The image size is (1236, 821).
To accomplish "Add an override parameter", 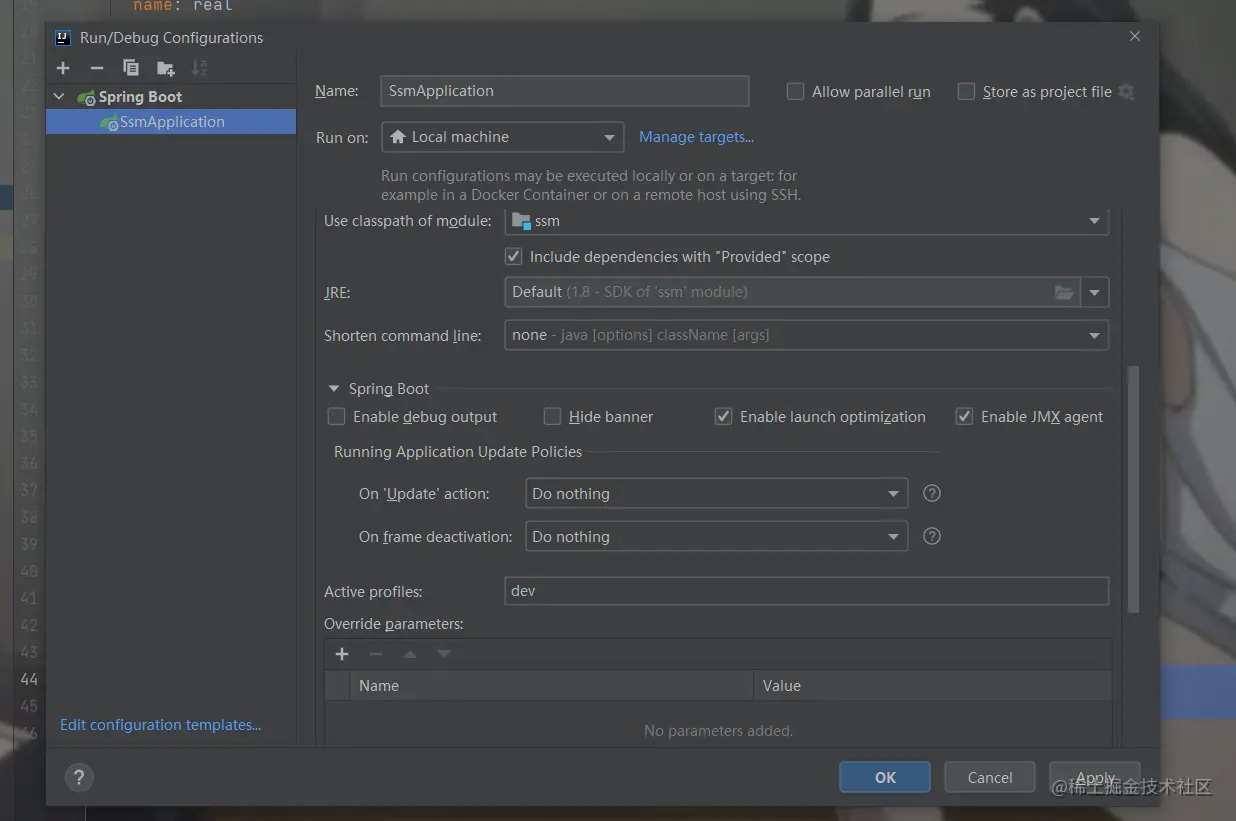I will [x=342, y=654].
